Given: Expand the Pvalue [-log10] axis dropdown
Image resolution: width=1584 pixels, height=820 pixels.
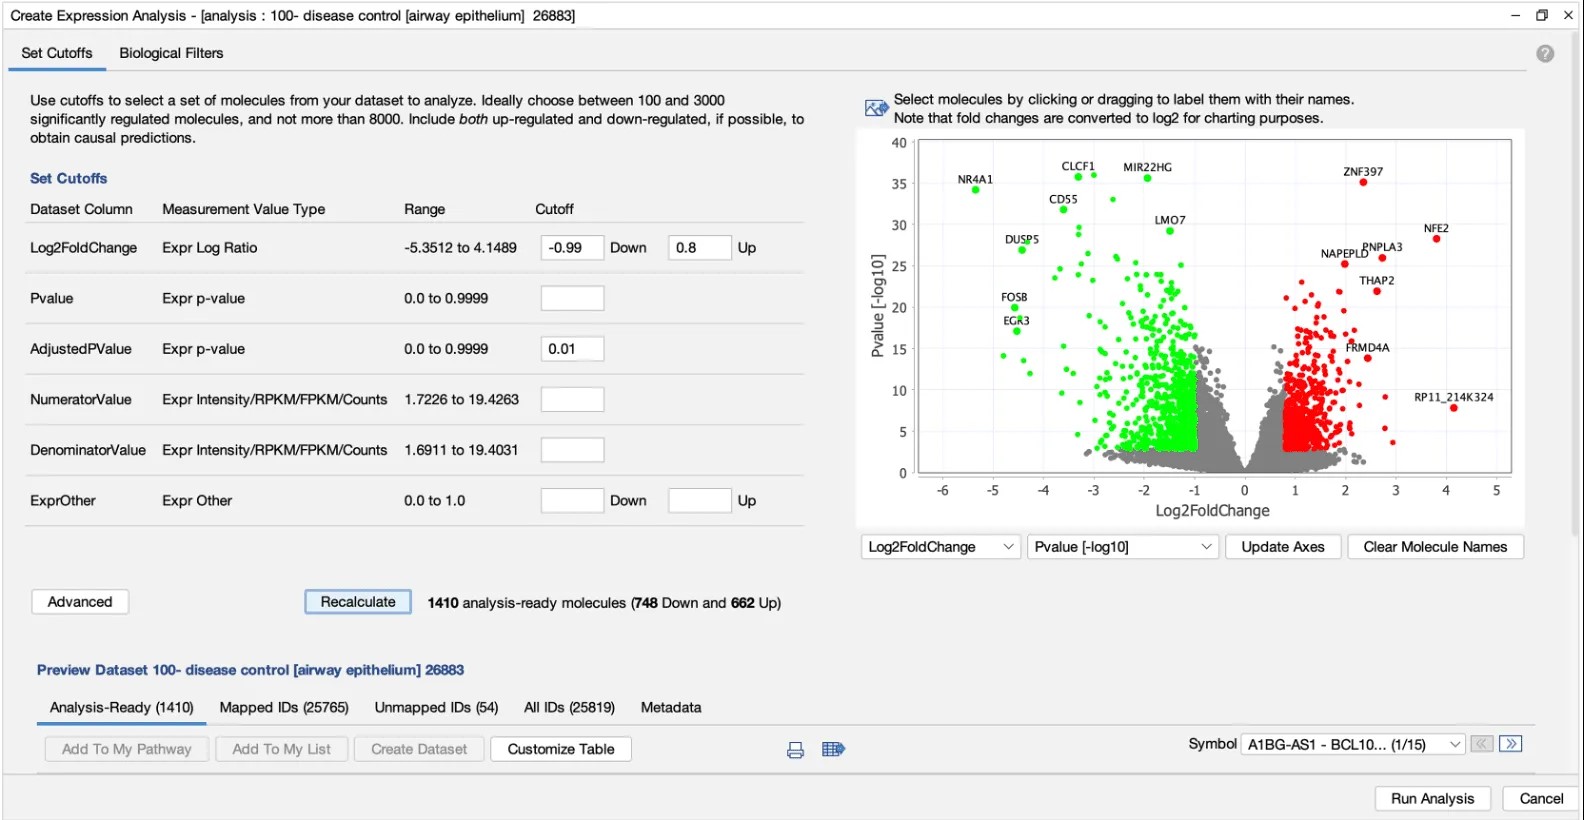Looking at the screenshot, I should click(1122, 547).
